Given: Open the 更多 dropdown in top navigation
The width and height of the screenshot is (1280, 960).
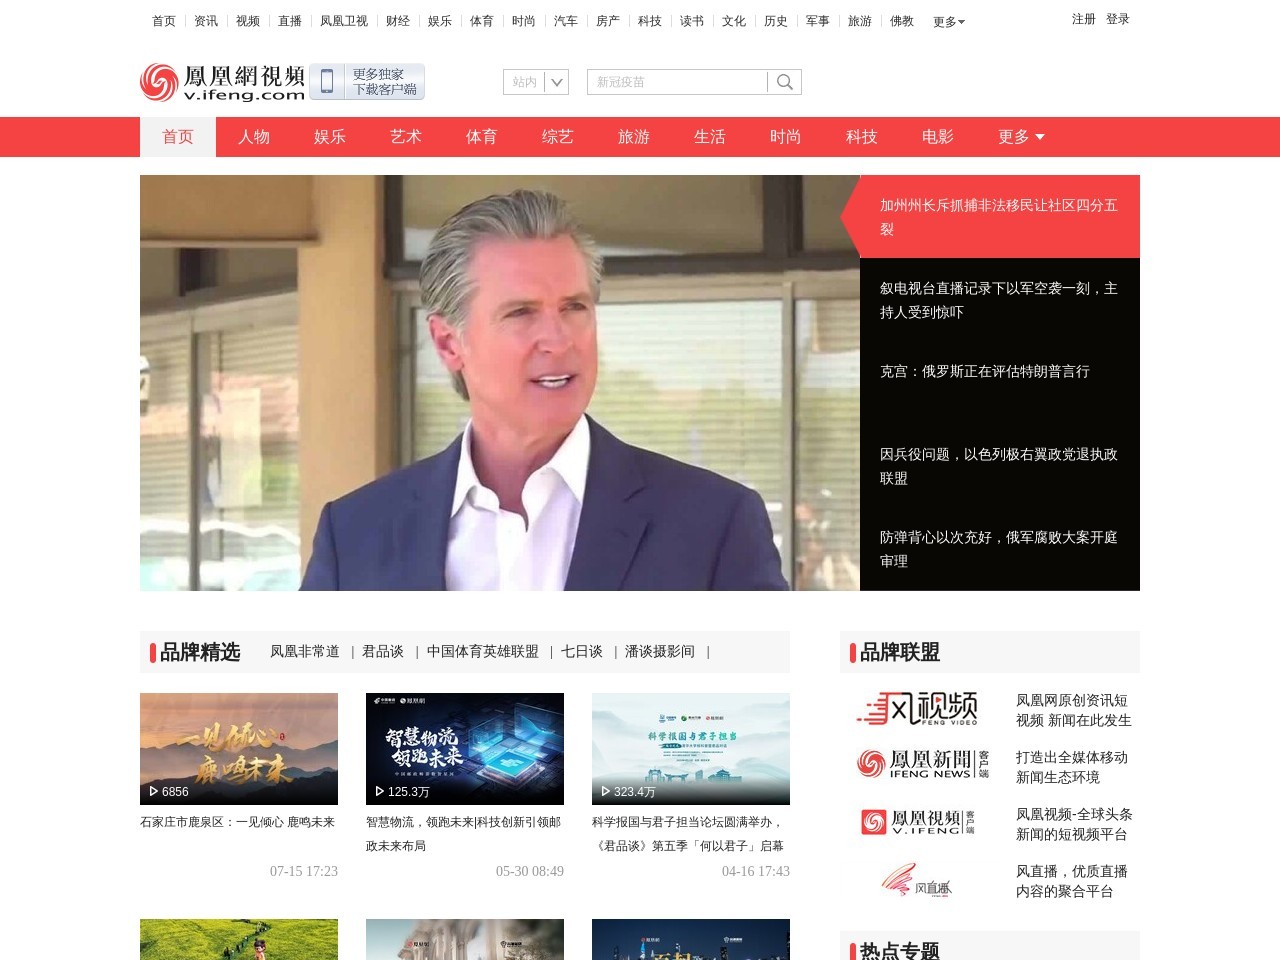Looking at the screenshot, I should coord(946,21).
